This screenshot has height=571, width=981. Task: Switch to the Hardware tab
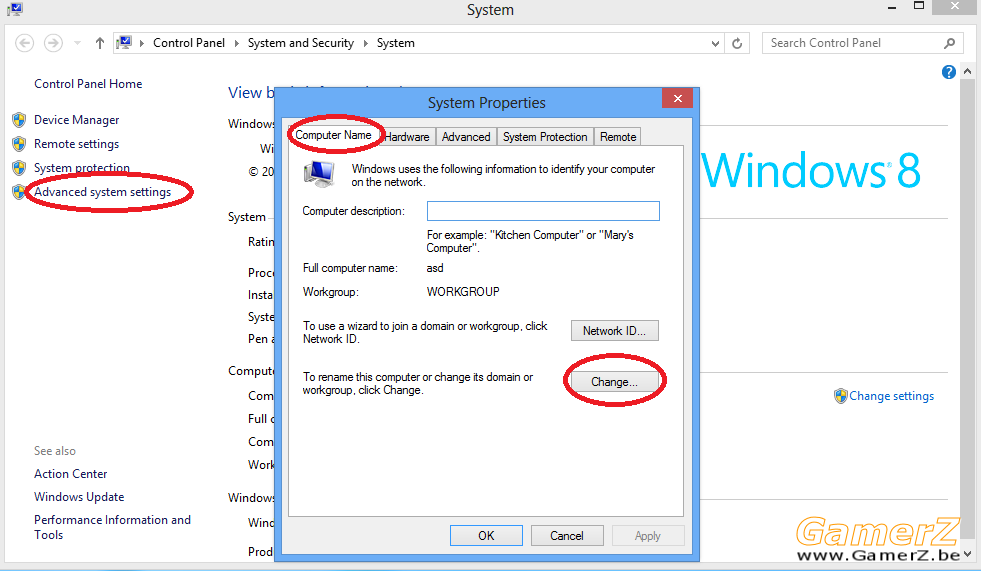(x=407, y=137)
